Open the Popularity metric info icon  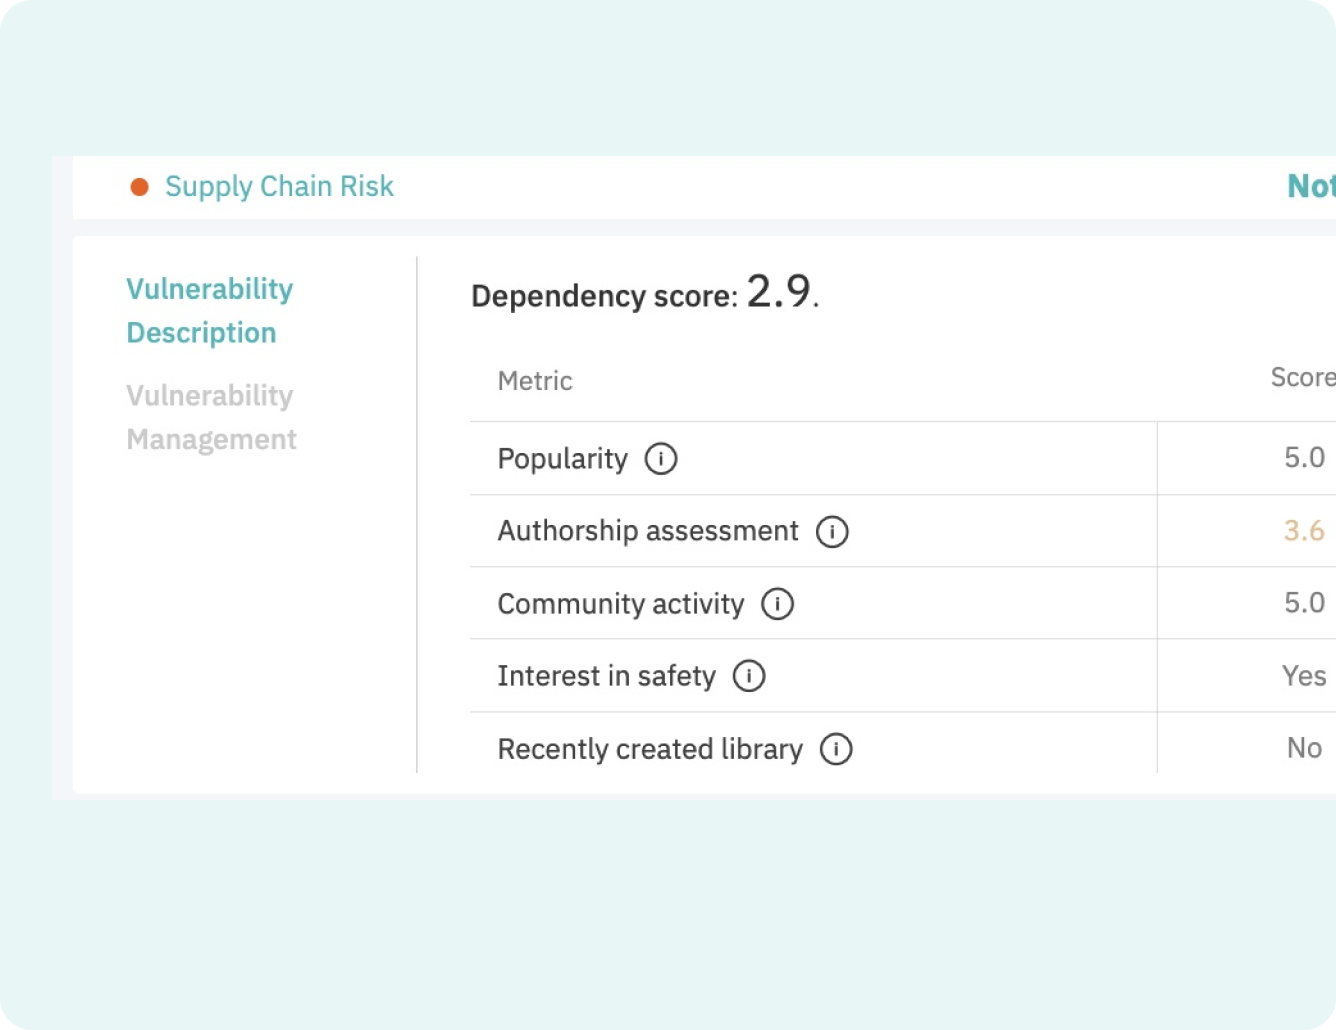click(660, 459)
